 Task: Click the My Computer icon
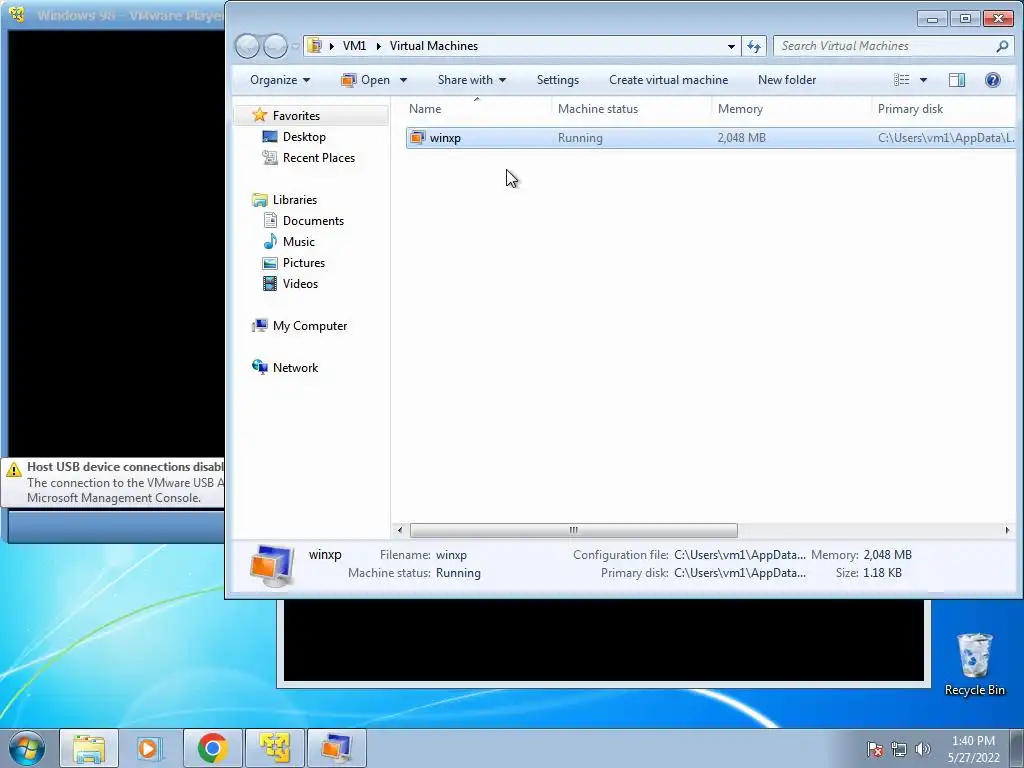[259, 325]
